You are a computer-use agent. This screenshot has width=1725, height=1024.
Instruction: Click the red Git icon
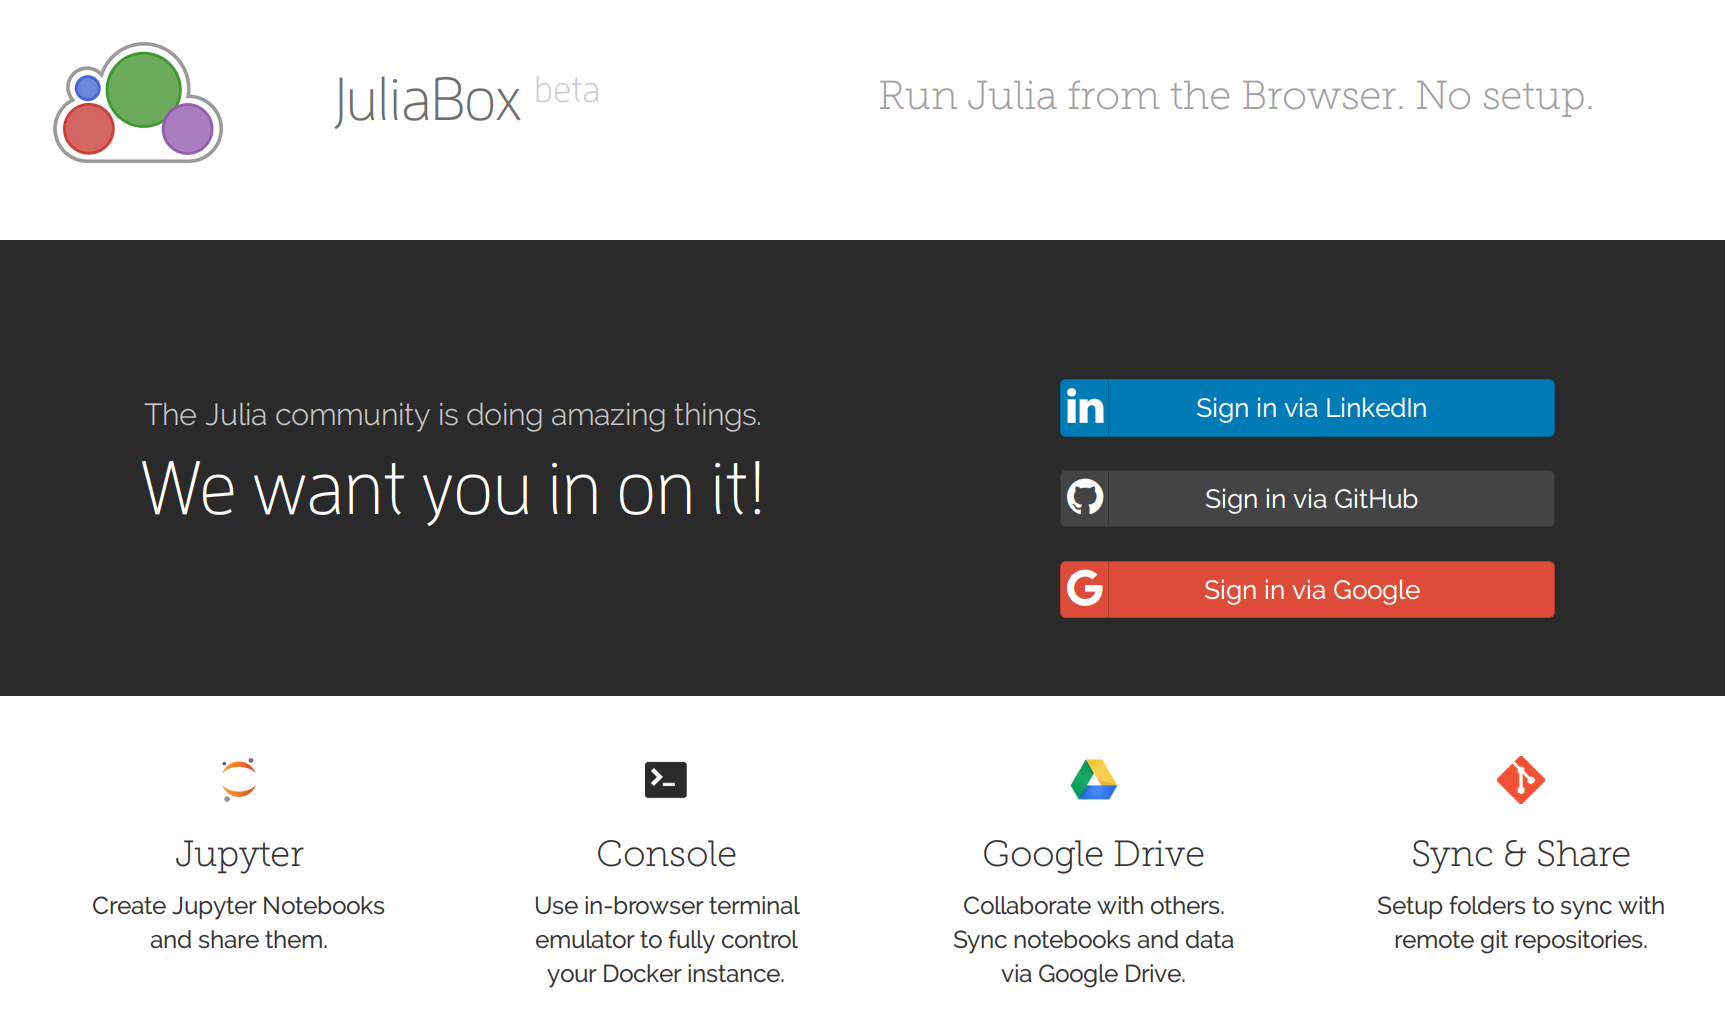(1520, 779)
